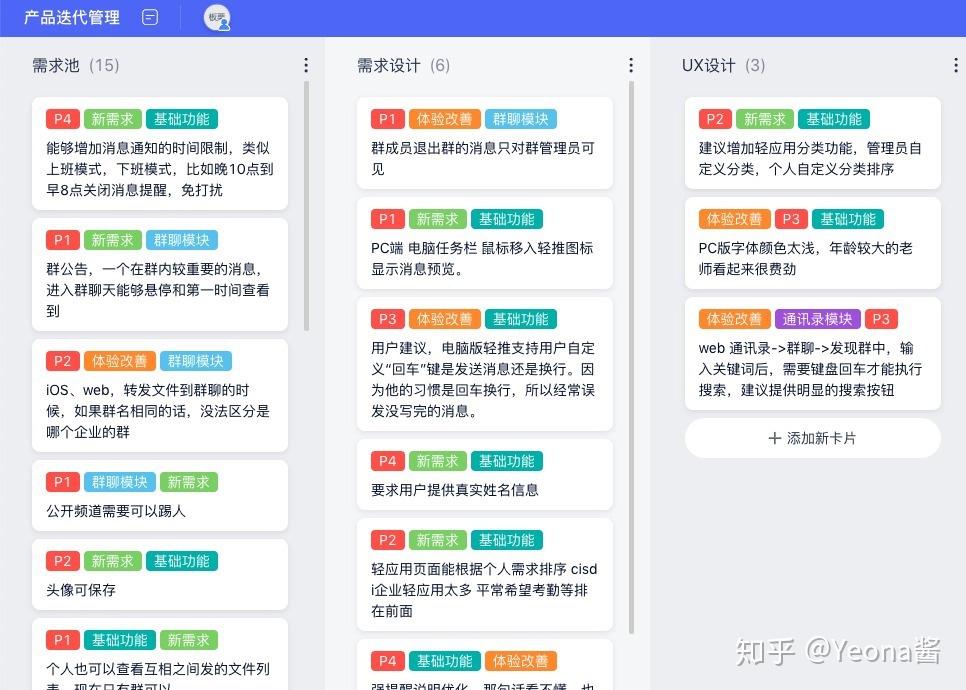Open card 头像可保存
This screenshot has height=690, width=966.
coord(160,574)
